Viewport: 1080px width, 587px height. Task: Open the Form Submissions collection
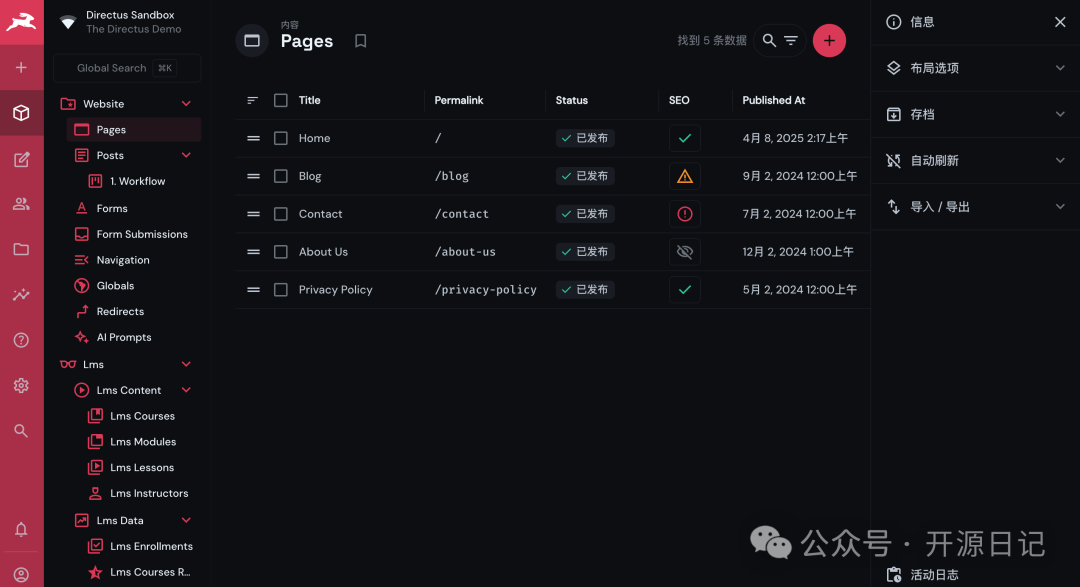[x=134, y=234]
